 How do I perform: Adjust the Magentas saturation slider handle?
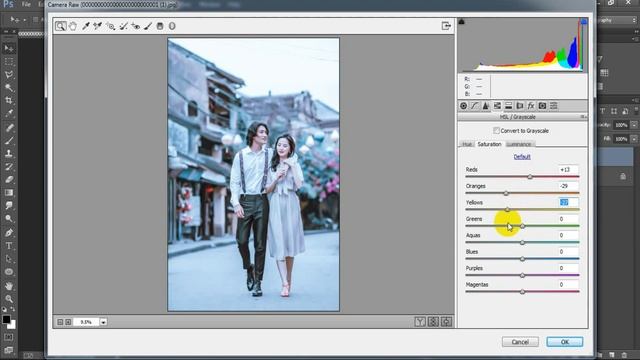click(522, 292)
